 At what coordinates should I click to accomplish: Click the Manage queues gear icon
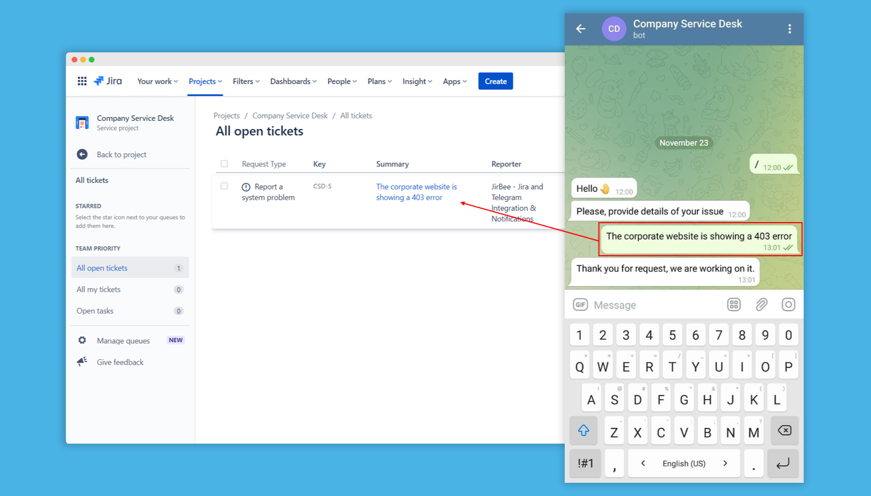pyautogui.click(x=82, y=340)
